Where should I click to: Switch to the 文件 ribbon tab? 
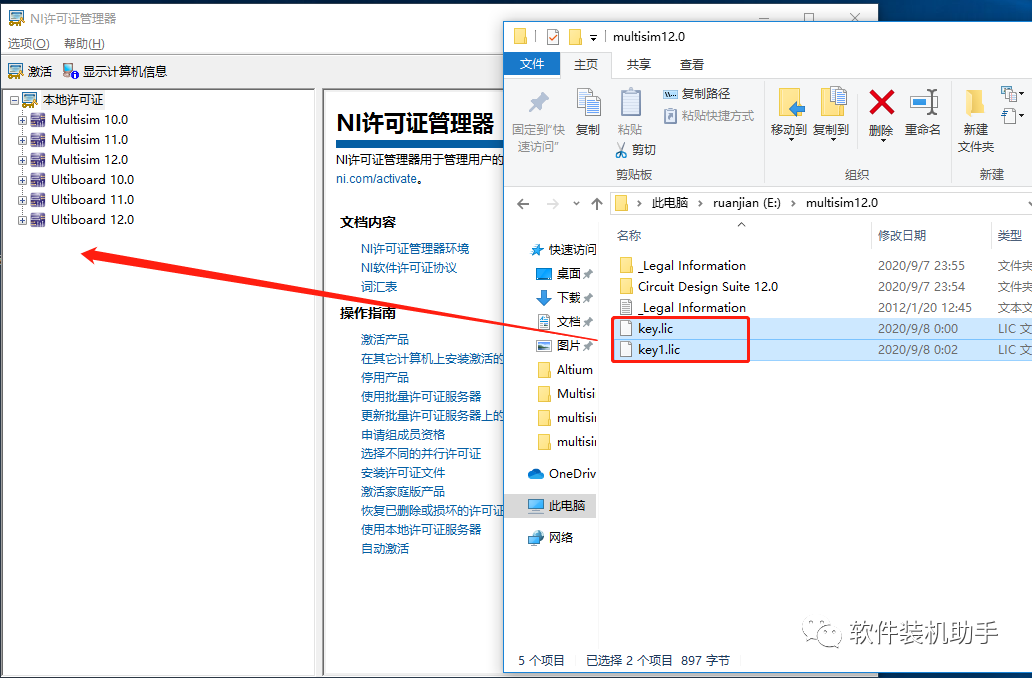pyautogui.click(x=532, y=64)
